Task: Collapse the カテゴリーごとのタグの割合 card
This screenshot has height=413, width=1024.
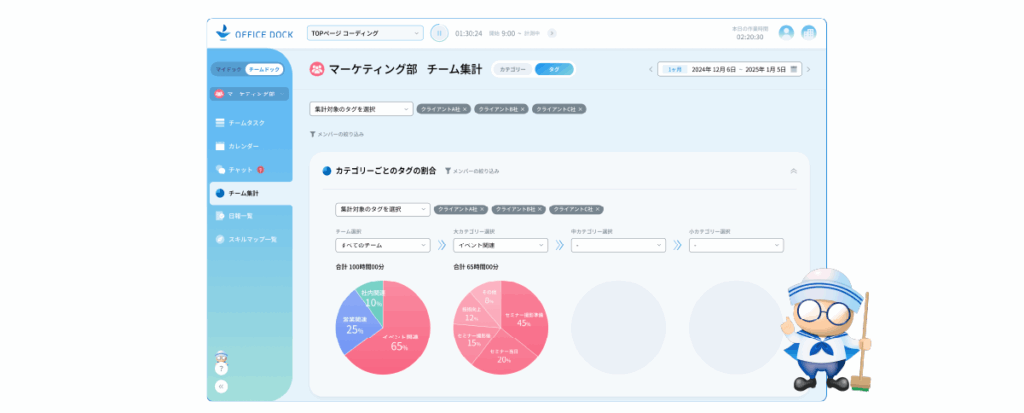Action: click(793, 171)
